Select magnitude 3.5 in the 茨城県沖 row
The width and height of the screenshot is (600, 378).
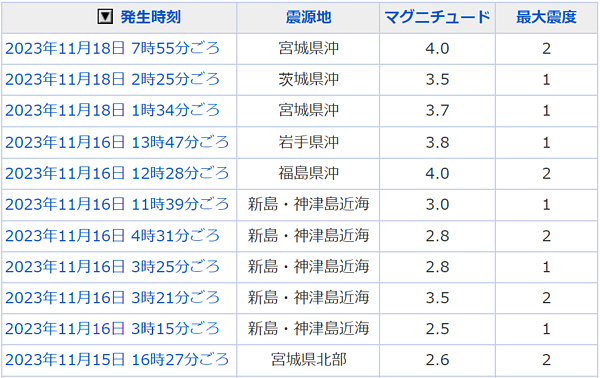[437, 80]
